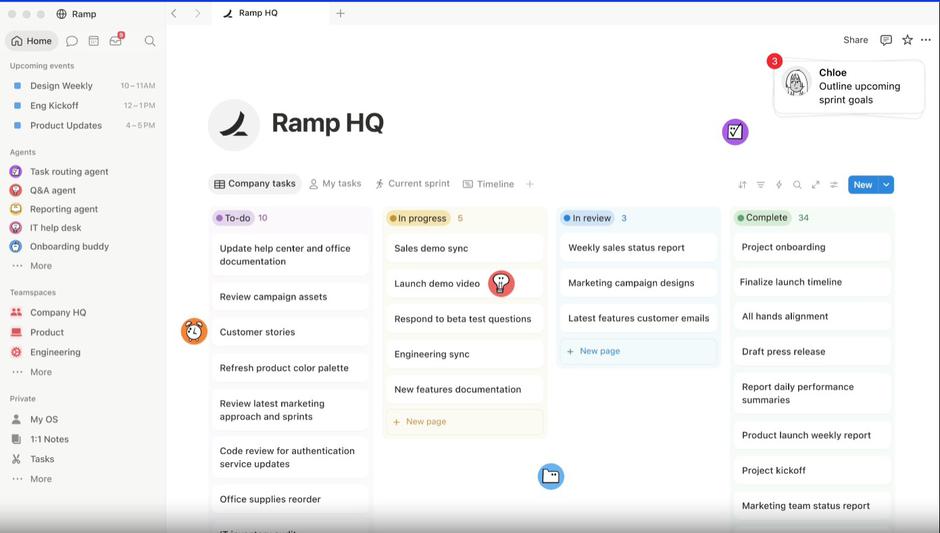Click the purple checklist floating icon
Image resolution: width=940 pixels, height=533 pixels.
(x=735, y=131)
